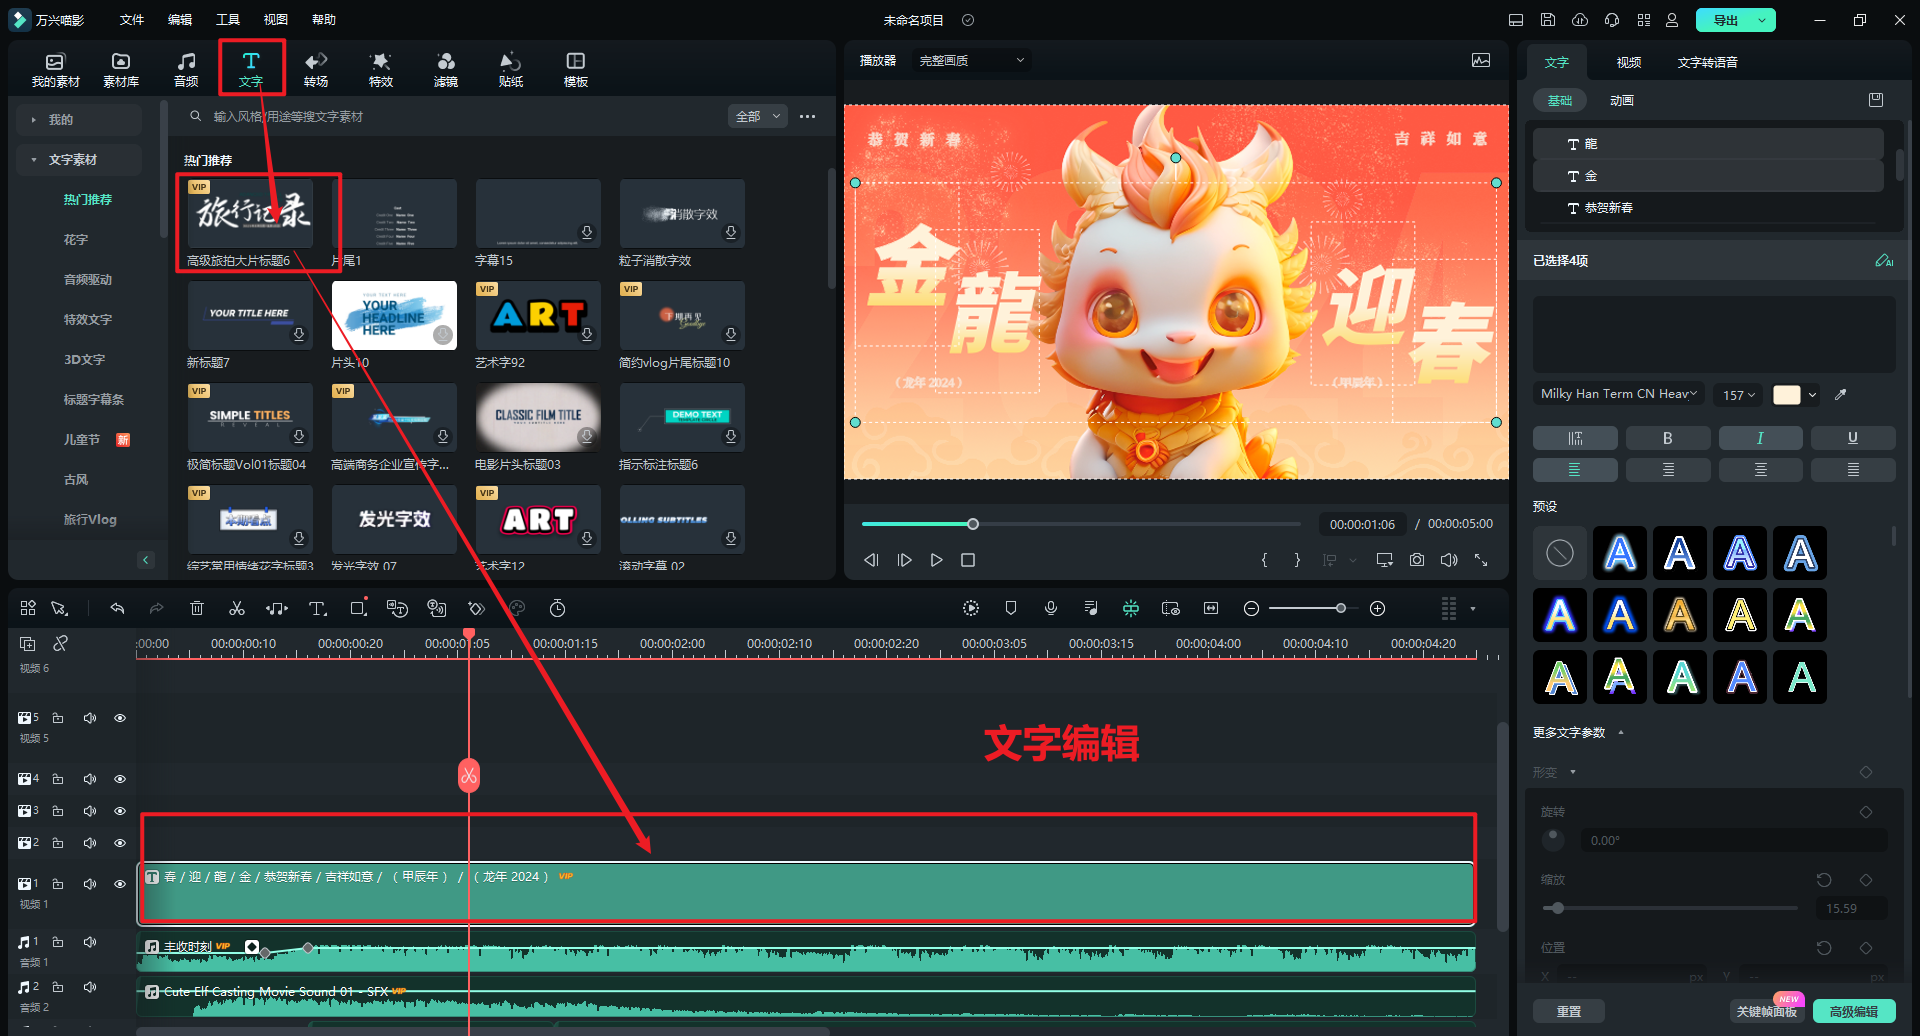Mute audio track 1 speaker icon
The width and height of the screenshot is (1920, 1036).
click(90, 942)
